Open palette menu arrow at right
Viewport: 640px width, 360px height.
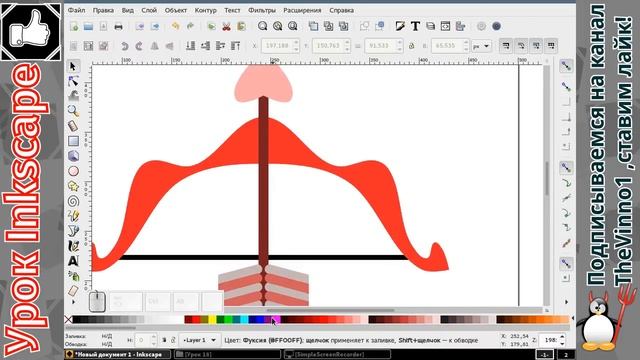click(x=572, y=318)
